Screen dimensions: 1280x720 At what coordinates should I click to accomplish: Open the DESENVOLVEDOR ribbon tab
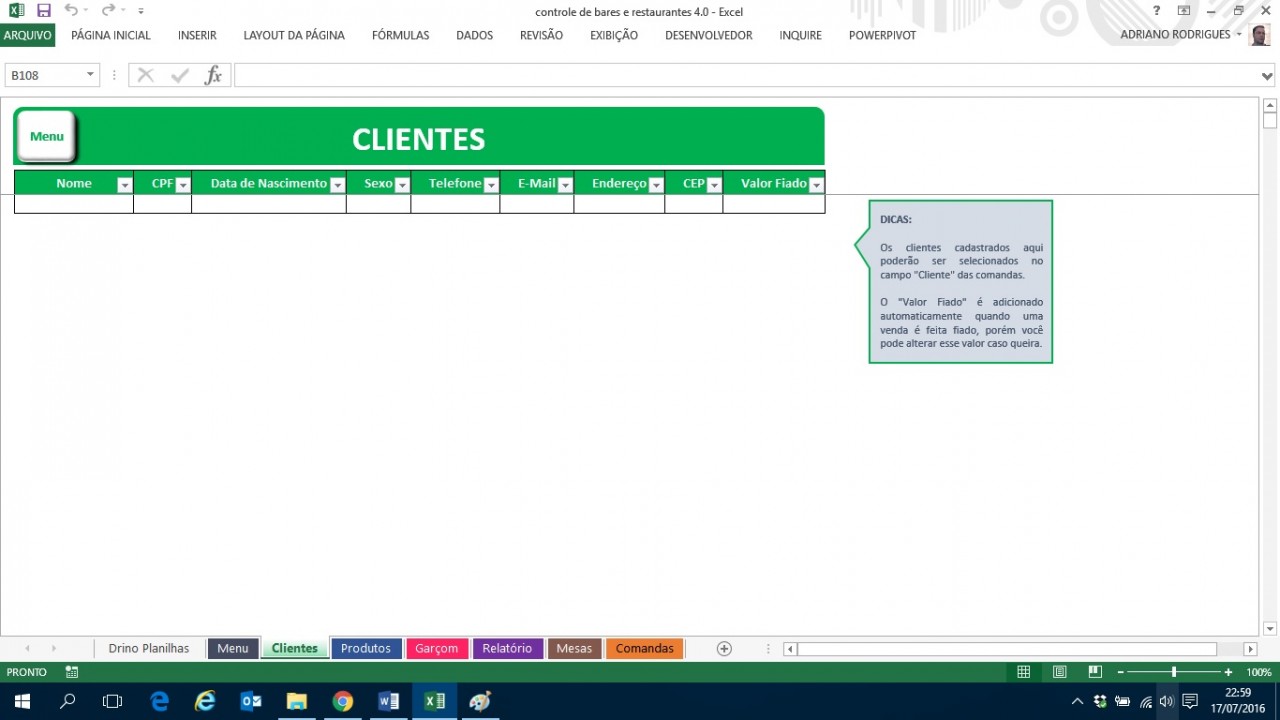(708, 35)
